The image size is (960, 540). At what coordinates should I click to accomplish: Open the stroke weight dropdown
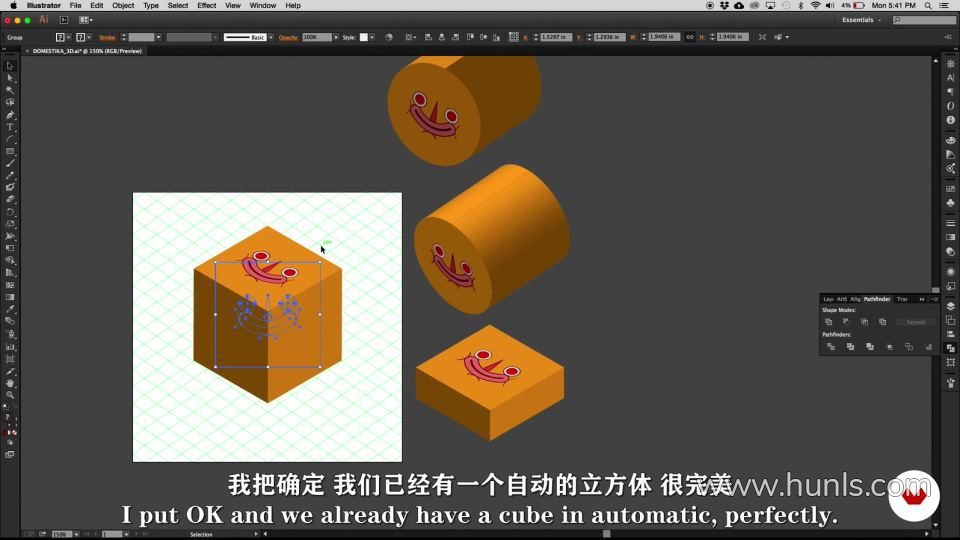(x=158, y=37)
